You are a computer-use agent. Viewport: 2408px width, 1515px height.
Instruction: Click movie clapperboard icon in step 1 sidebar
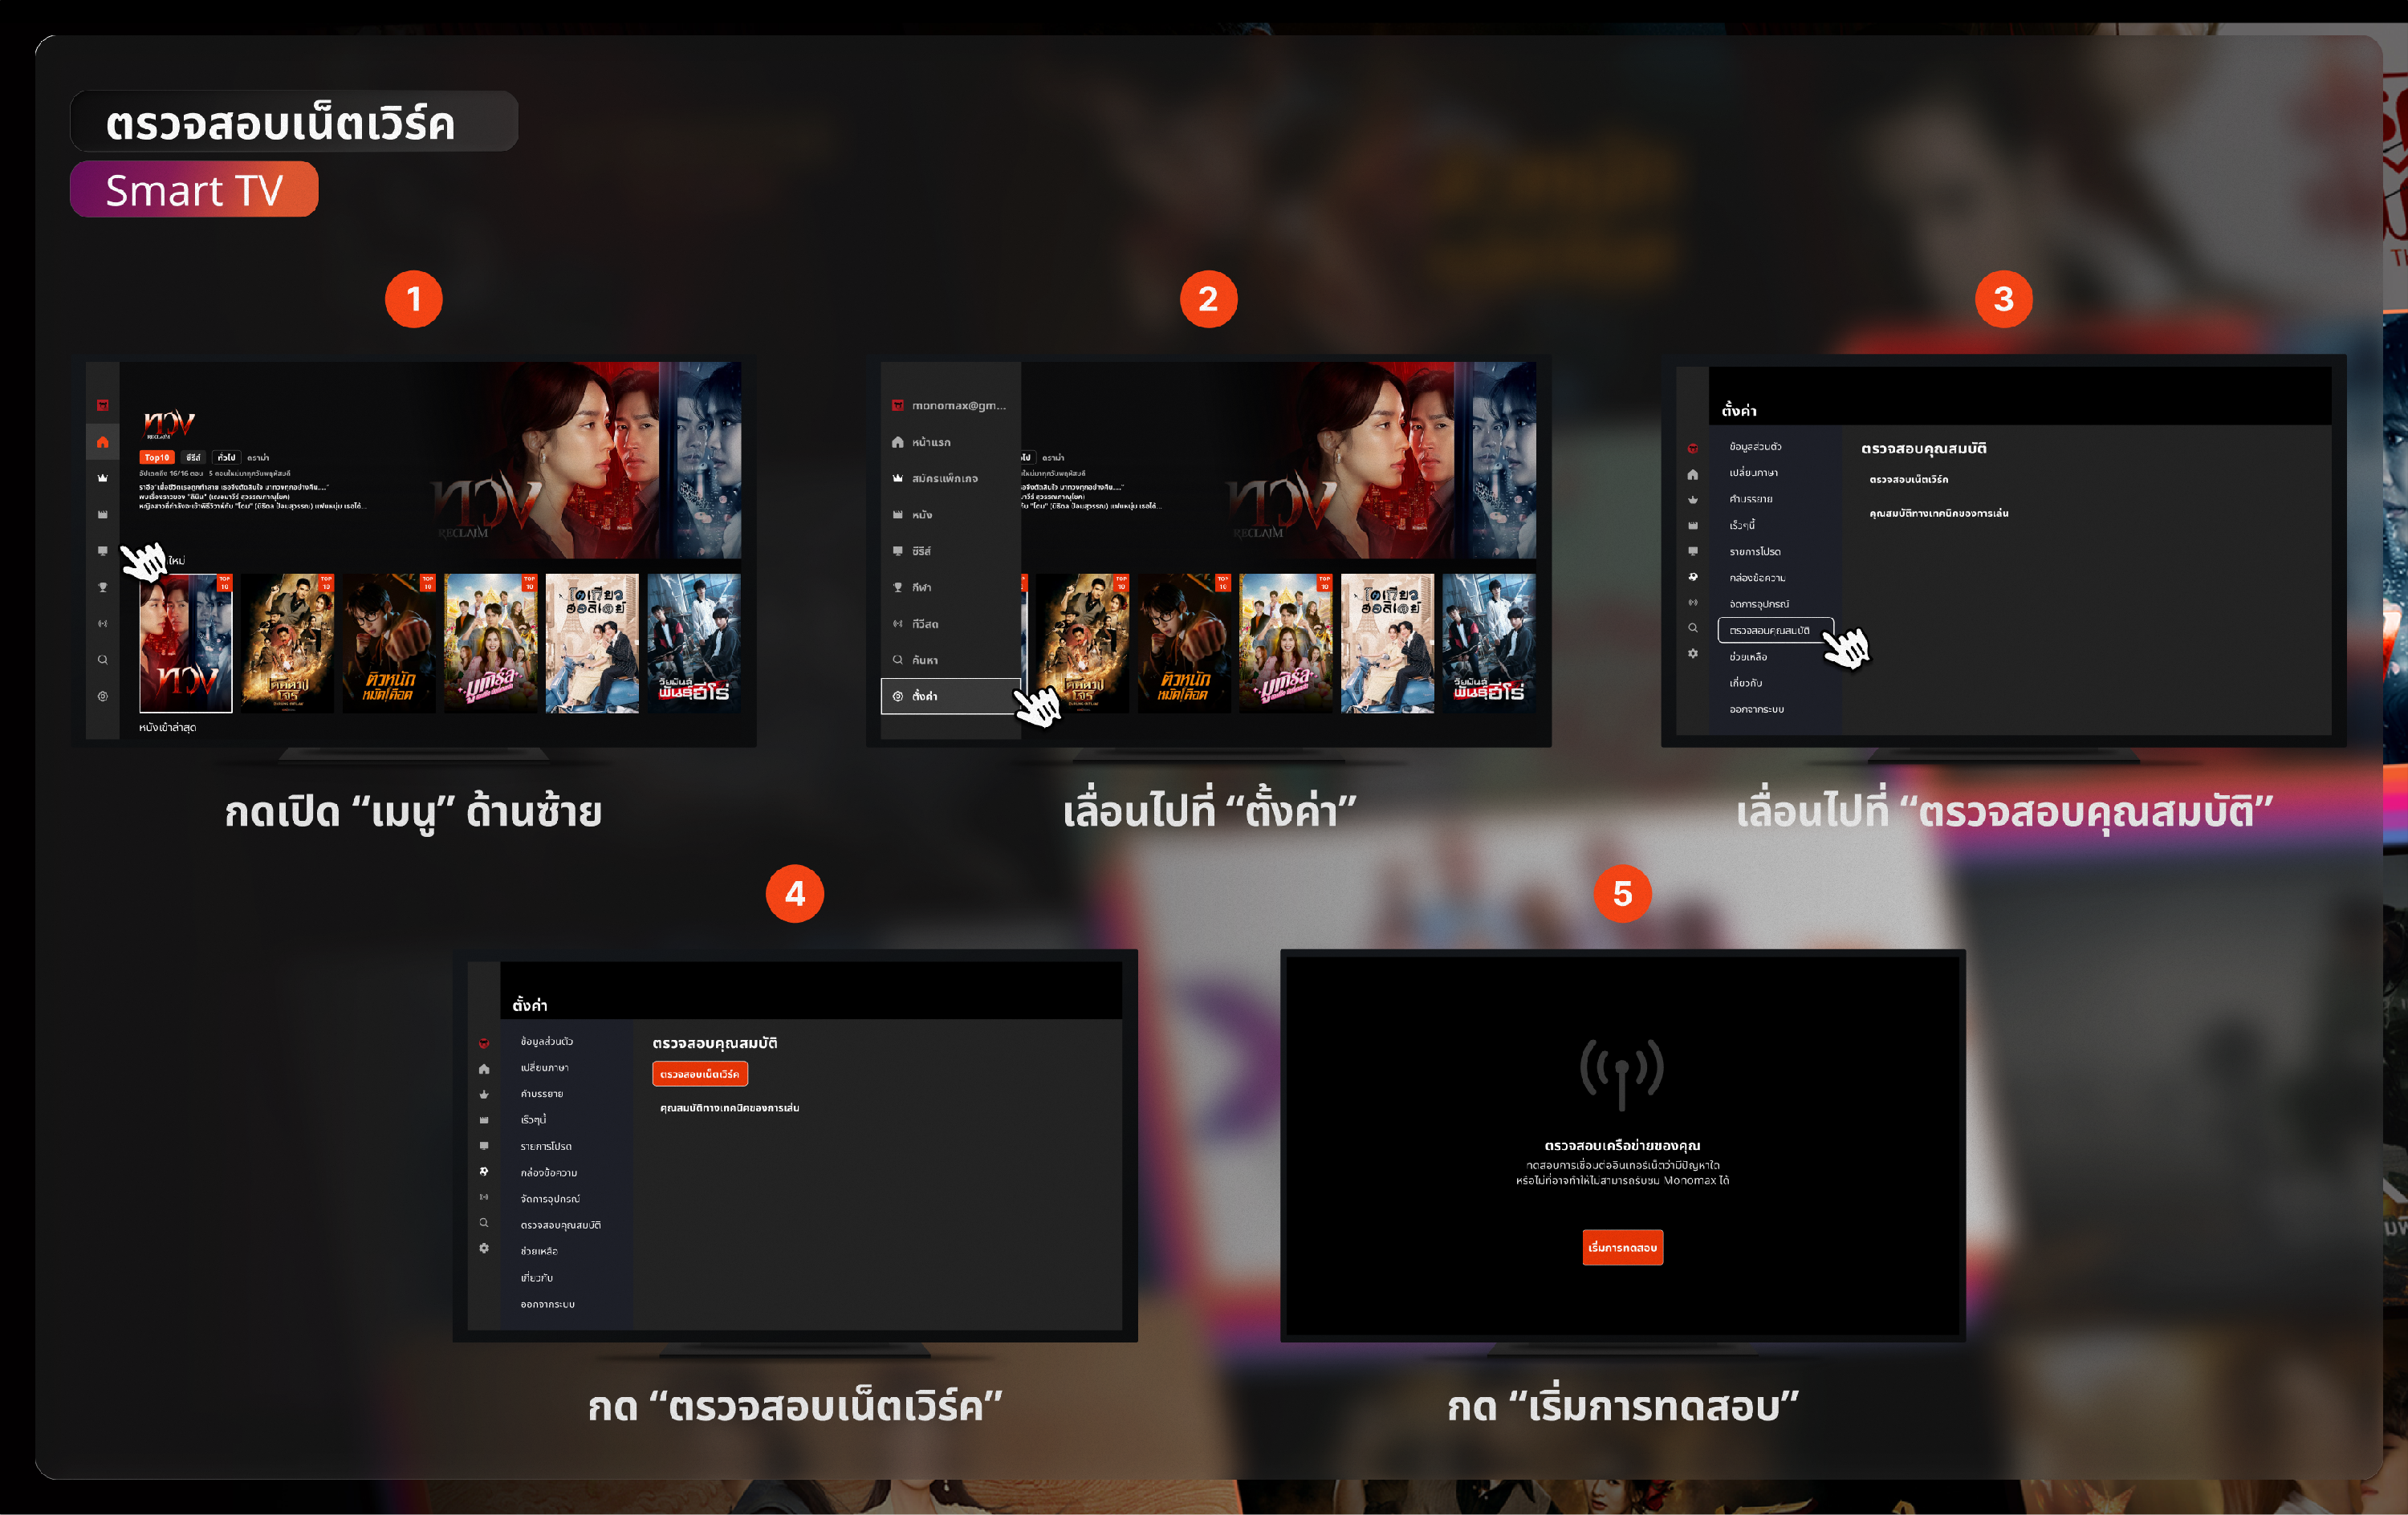102,514
